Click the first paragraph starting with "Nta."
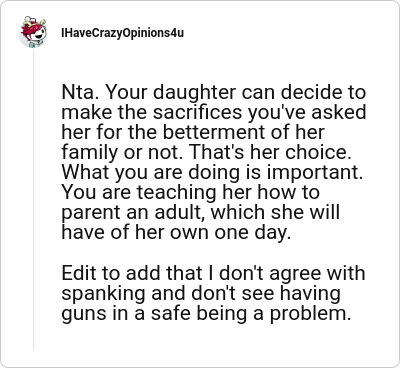400x368 pixels. coord(214,163)
